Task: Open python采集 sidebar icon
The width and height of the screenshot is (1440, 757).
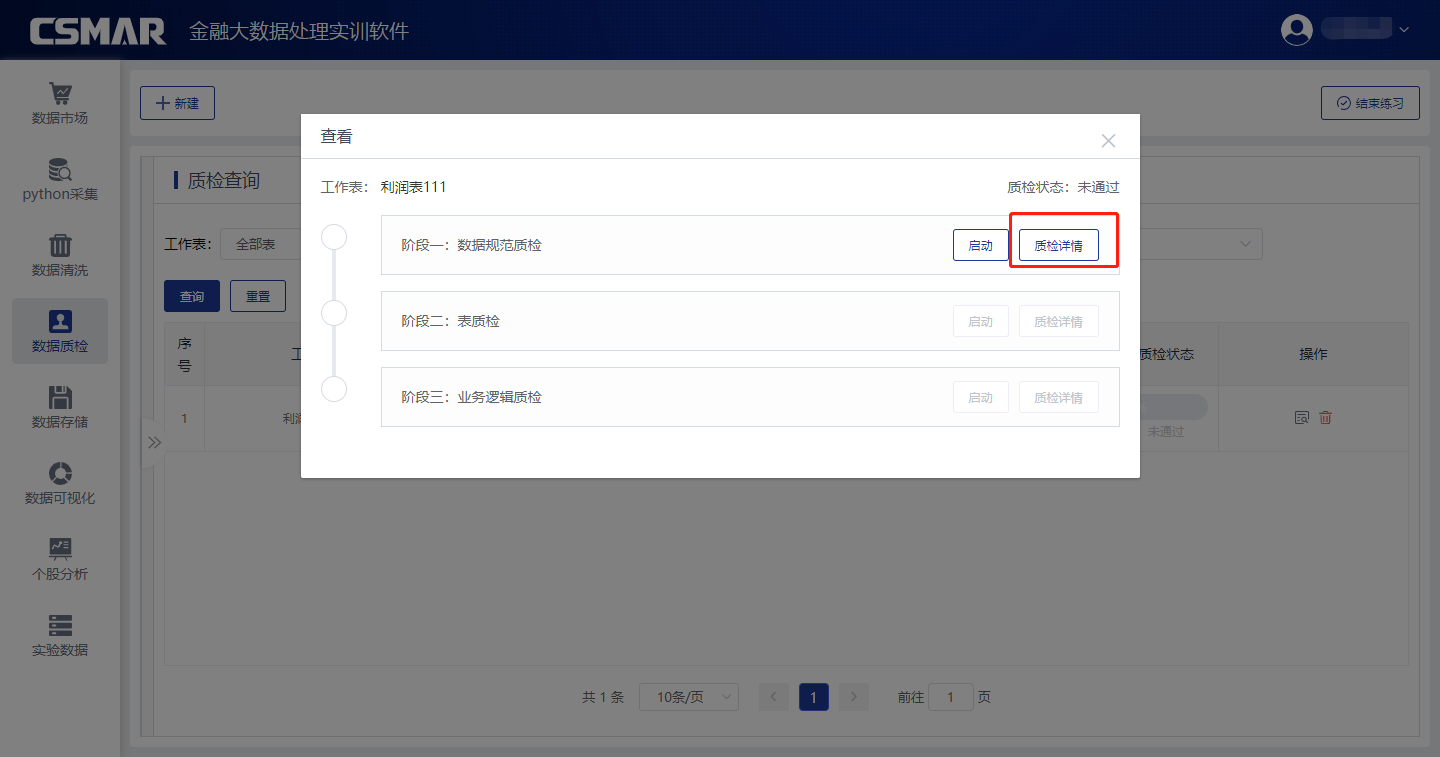Action: [60, 170]
